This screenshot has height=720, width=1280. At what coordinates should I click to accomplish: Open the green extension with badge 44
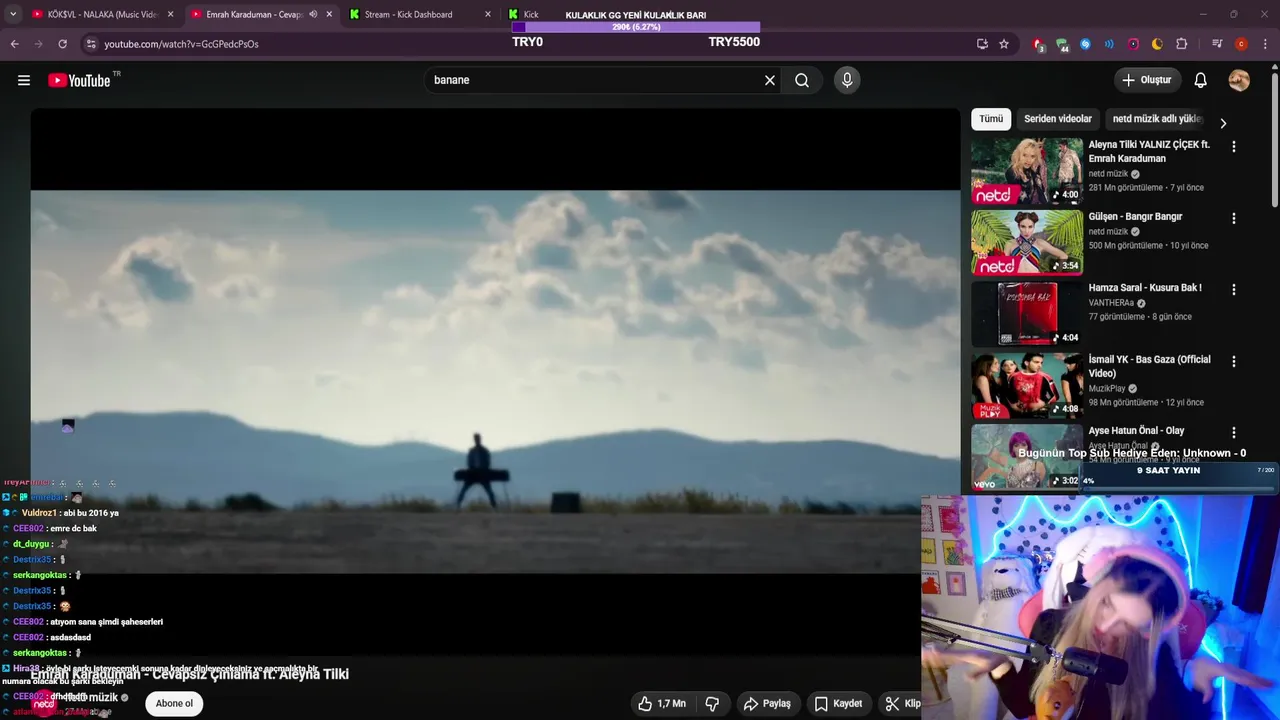(x=1062, y=44)
